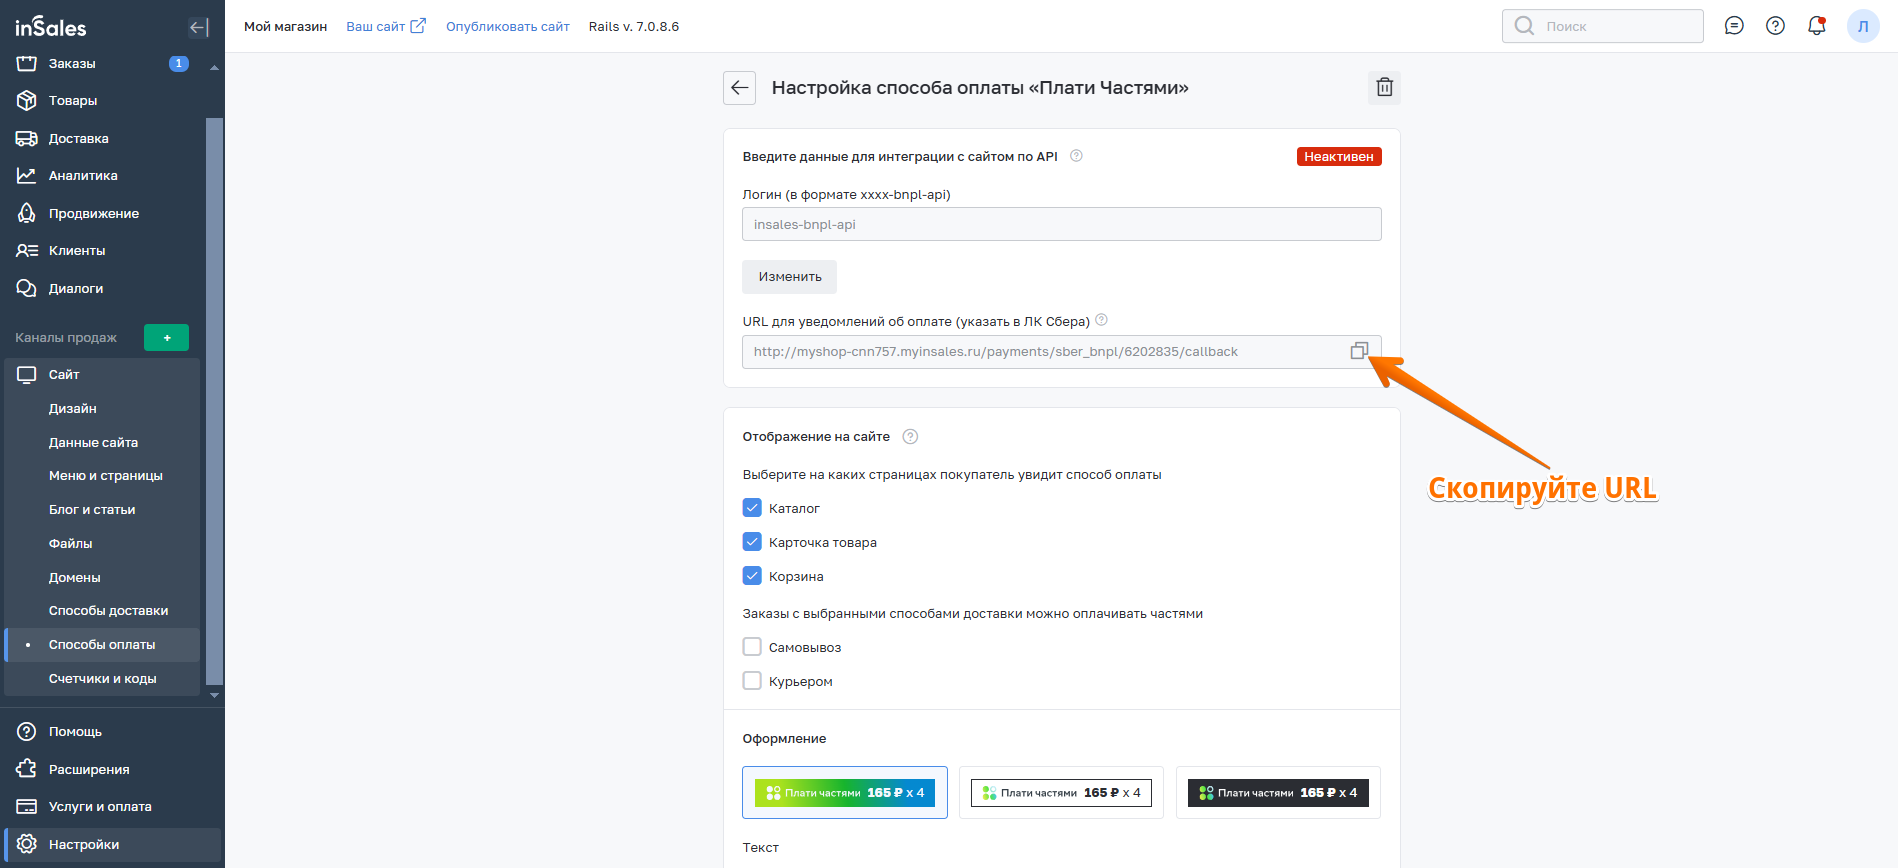Open the Опубликовать сайт link
This screenshot has height=868, width=1898.
point(507,27)
